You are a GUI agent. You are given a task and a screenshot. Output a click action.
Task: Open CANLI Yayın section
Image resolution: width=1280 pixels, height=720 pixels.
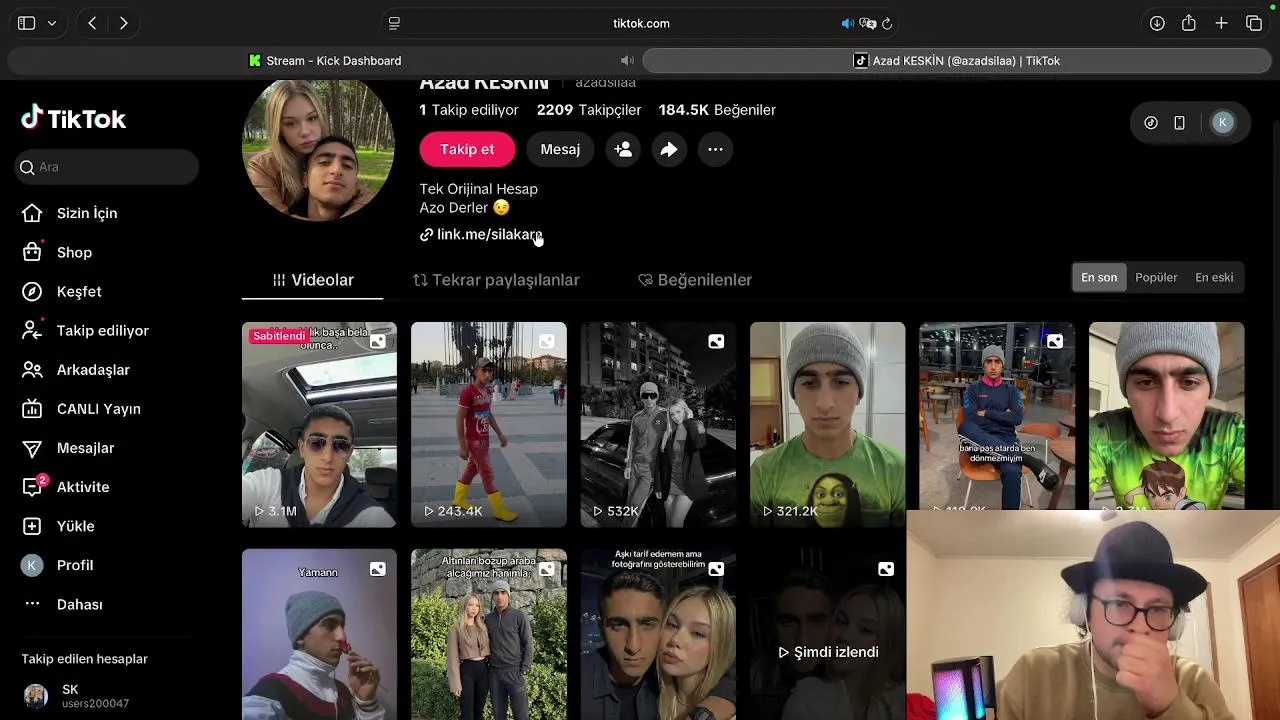point(81,408)
